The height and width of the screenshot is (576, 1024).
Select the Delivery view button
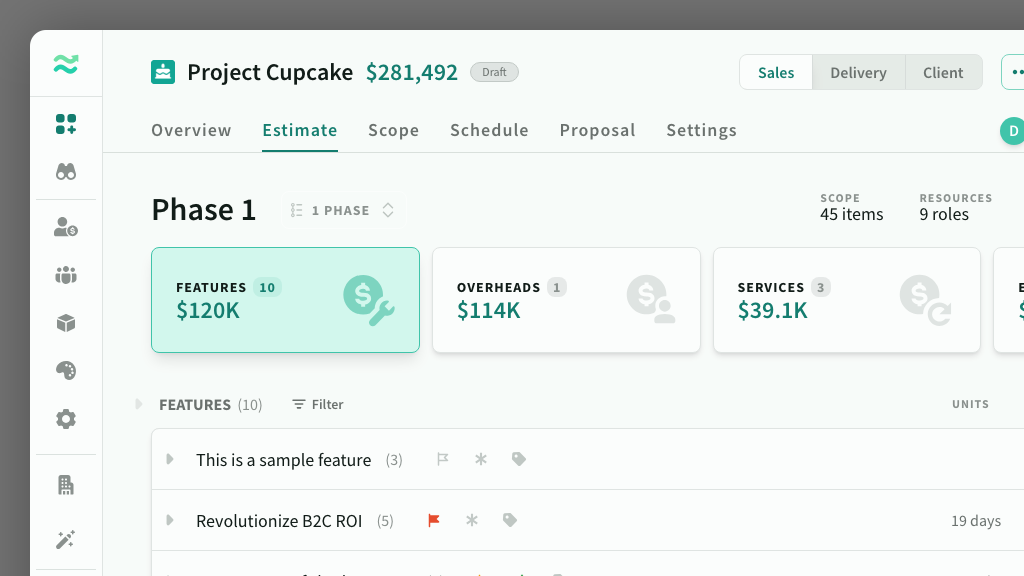(858, 73)
